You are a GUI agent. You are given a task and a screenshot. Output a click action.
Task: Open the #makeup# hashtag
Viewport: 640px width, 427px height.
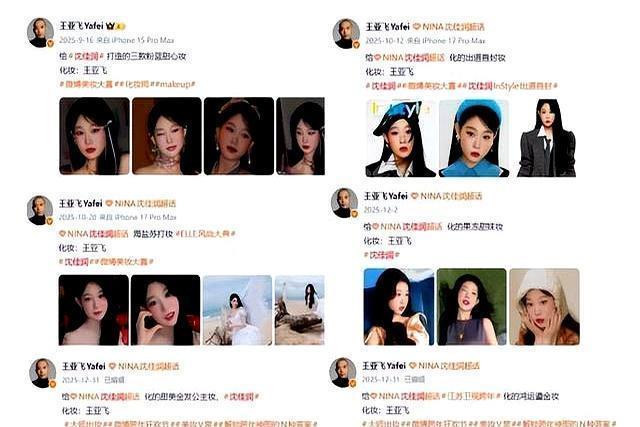(x=173, y=84)
